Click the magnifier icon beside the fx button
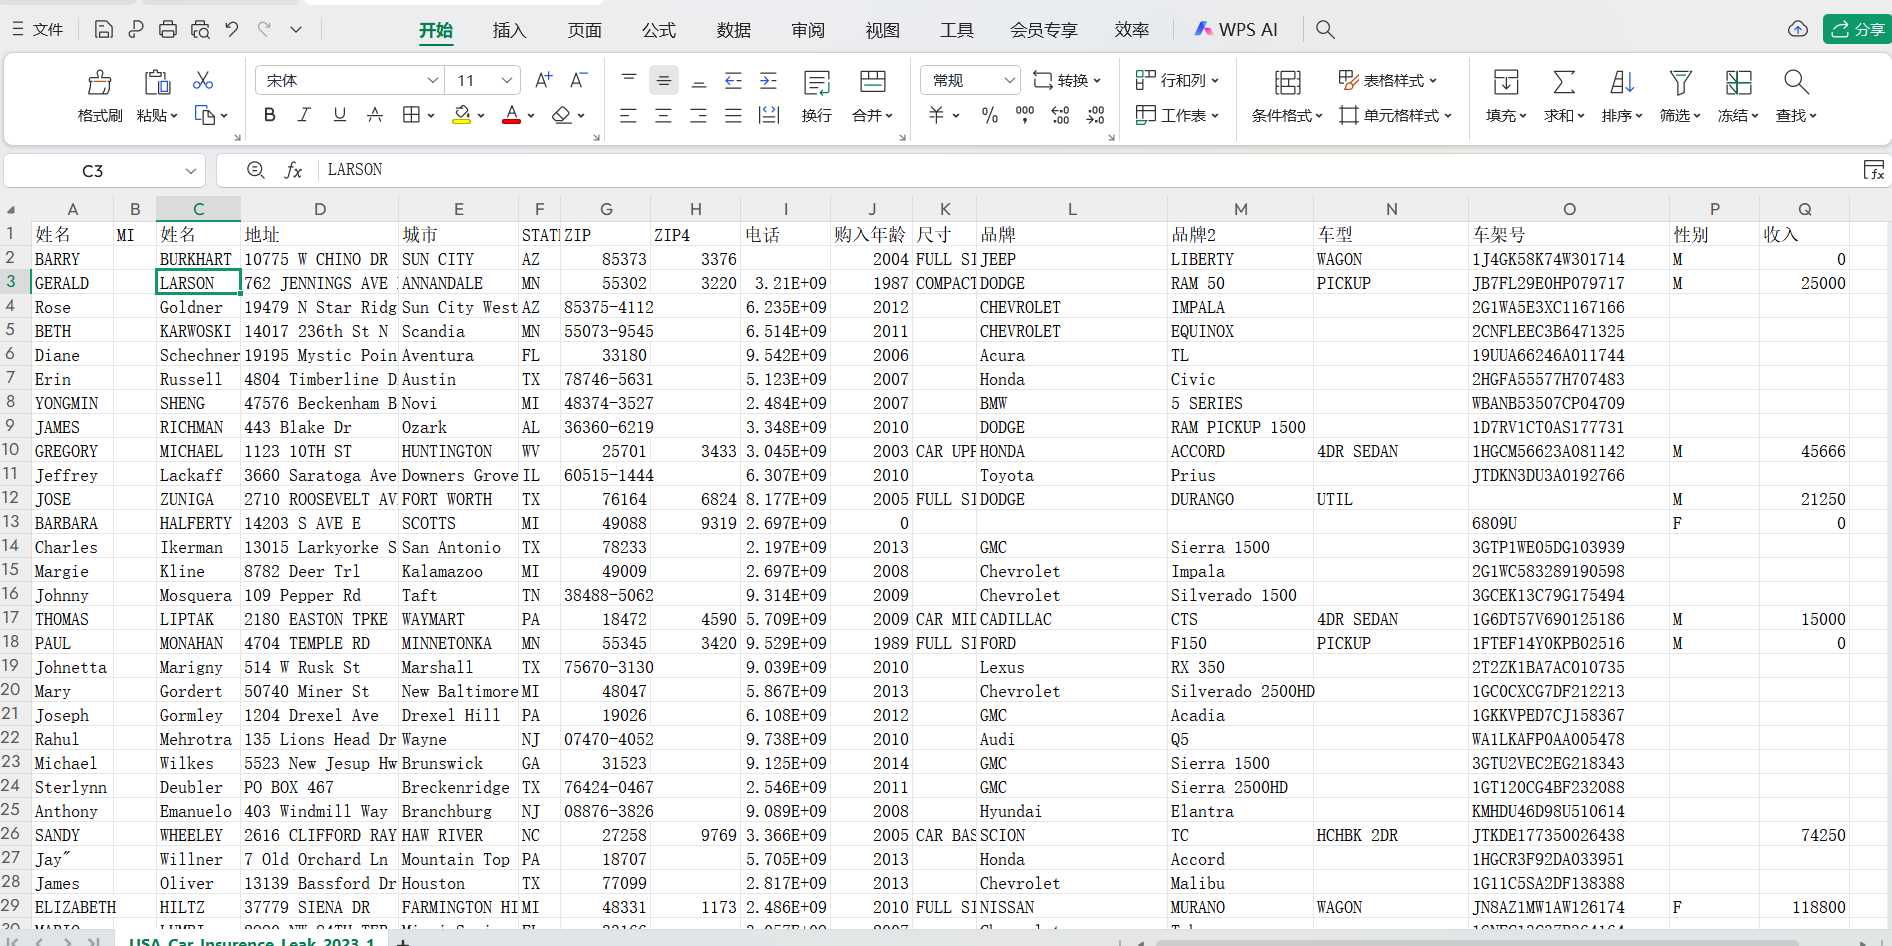1892x946 pixels. pyautogui.click(x=256, y=170)
